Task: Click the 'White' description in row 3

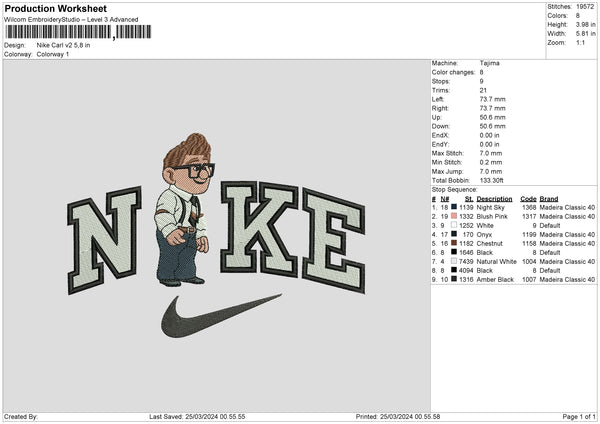Action: (485, 225)
